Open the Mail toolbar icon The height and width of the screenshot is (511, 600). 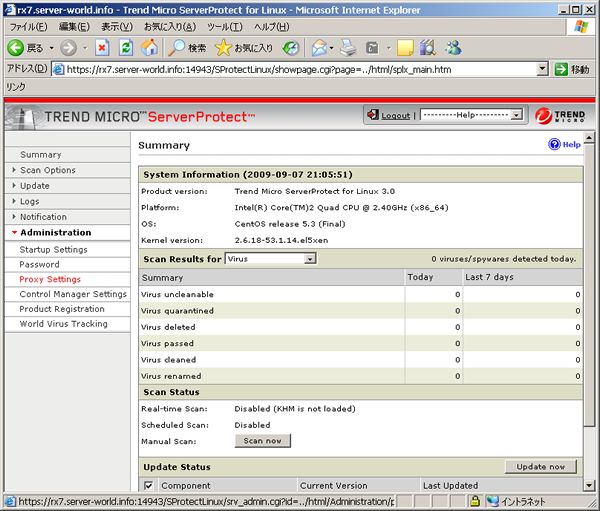[320, 47]
